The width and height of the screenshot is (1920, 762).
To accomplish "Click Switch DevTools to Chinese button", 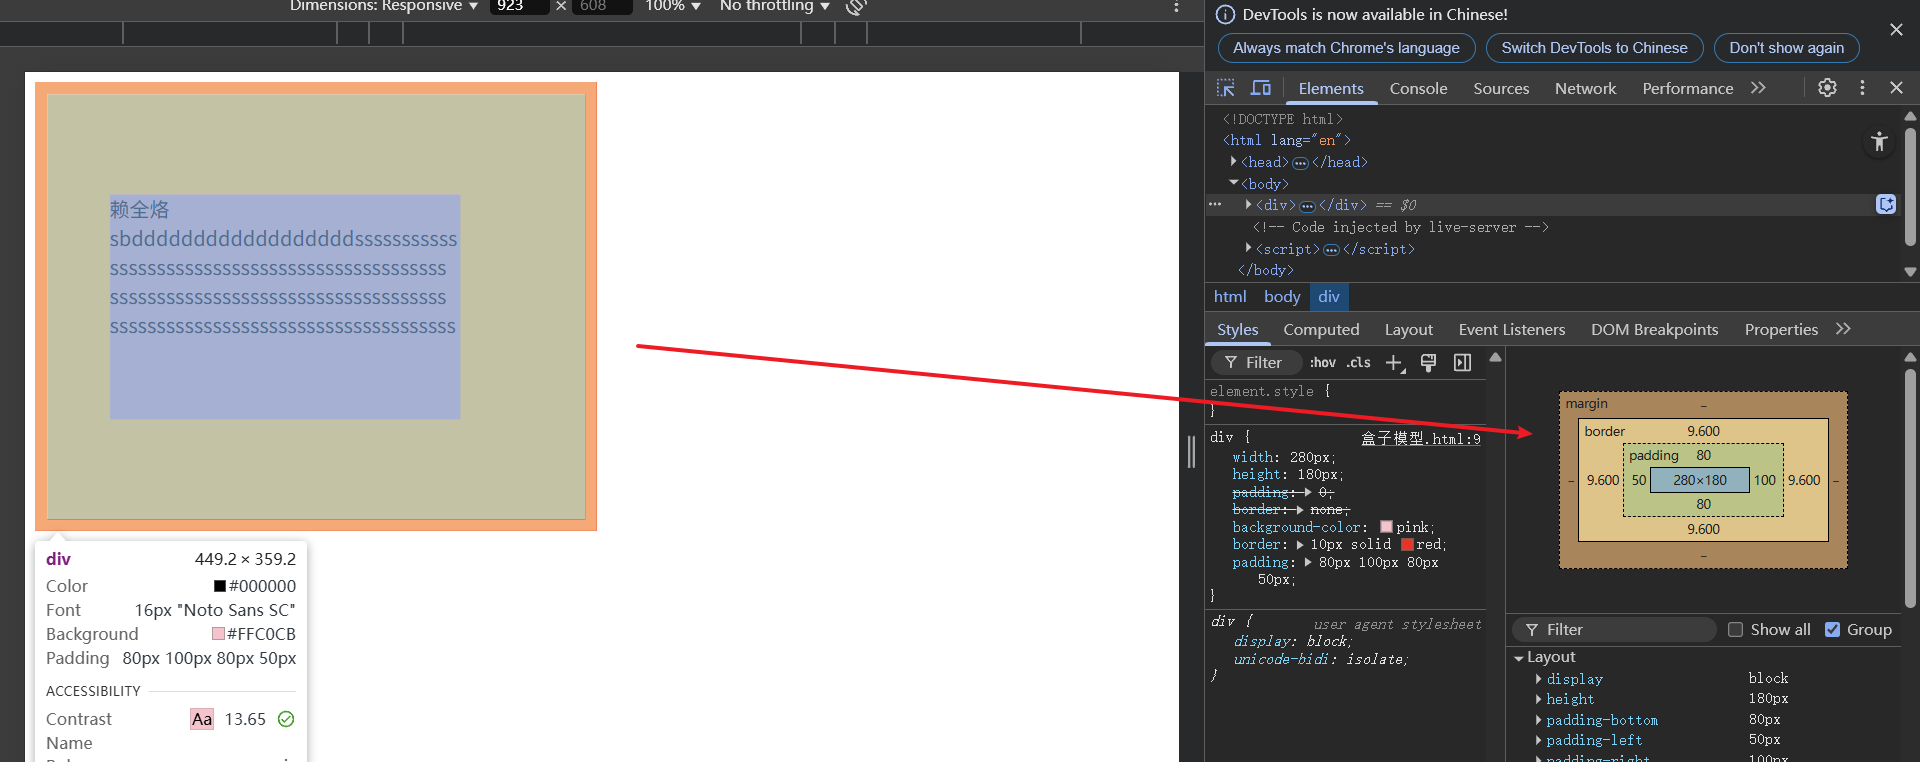I will 1594,48.
